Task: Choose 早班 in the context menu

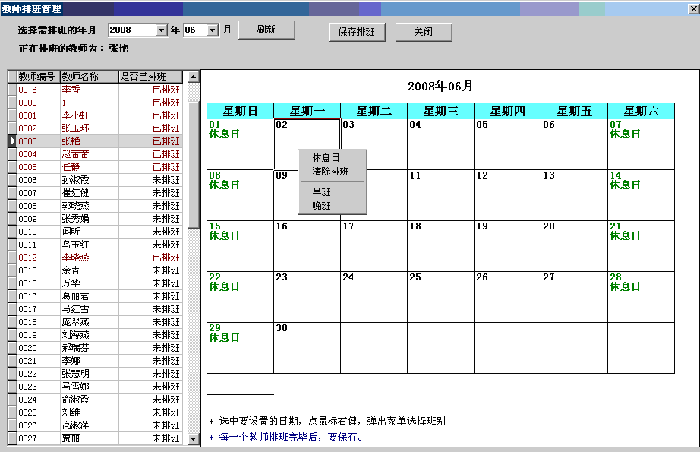Action: [x=332, y=192]
